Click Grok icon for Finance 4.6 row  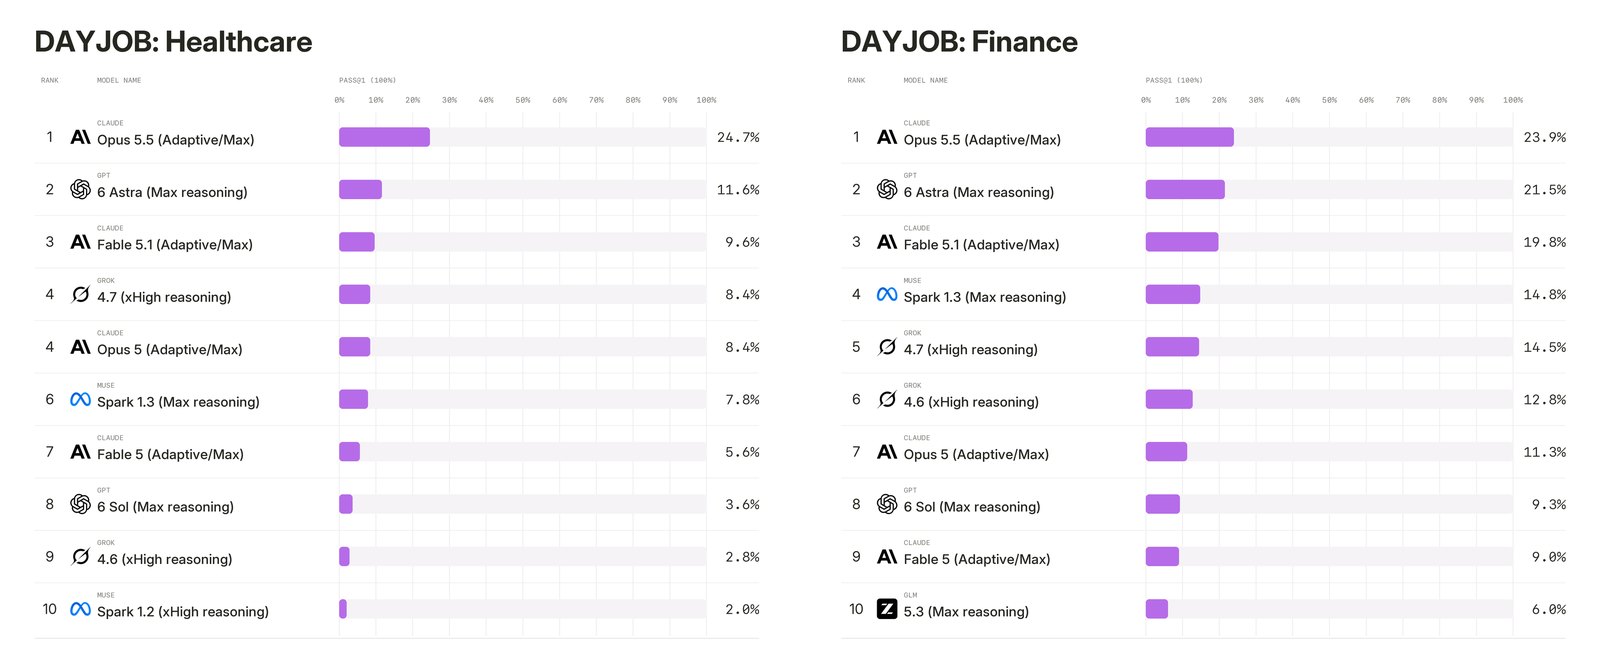[887, 399]
